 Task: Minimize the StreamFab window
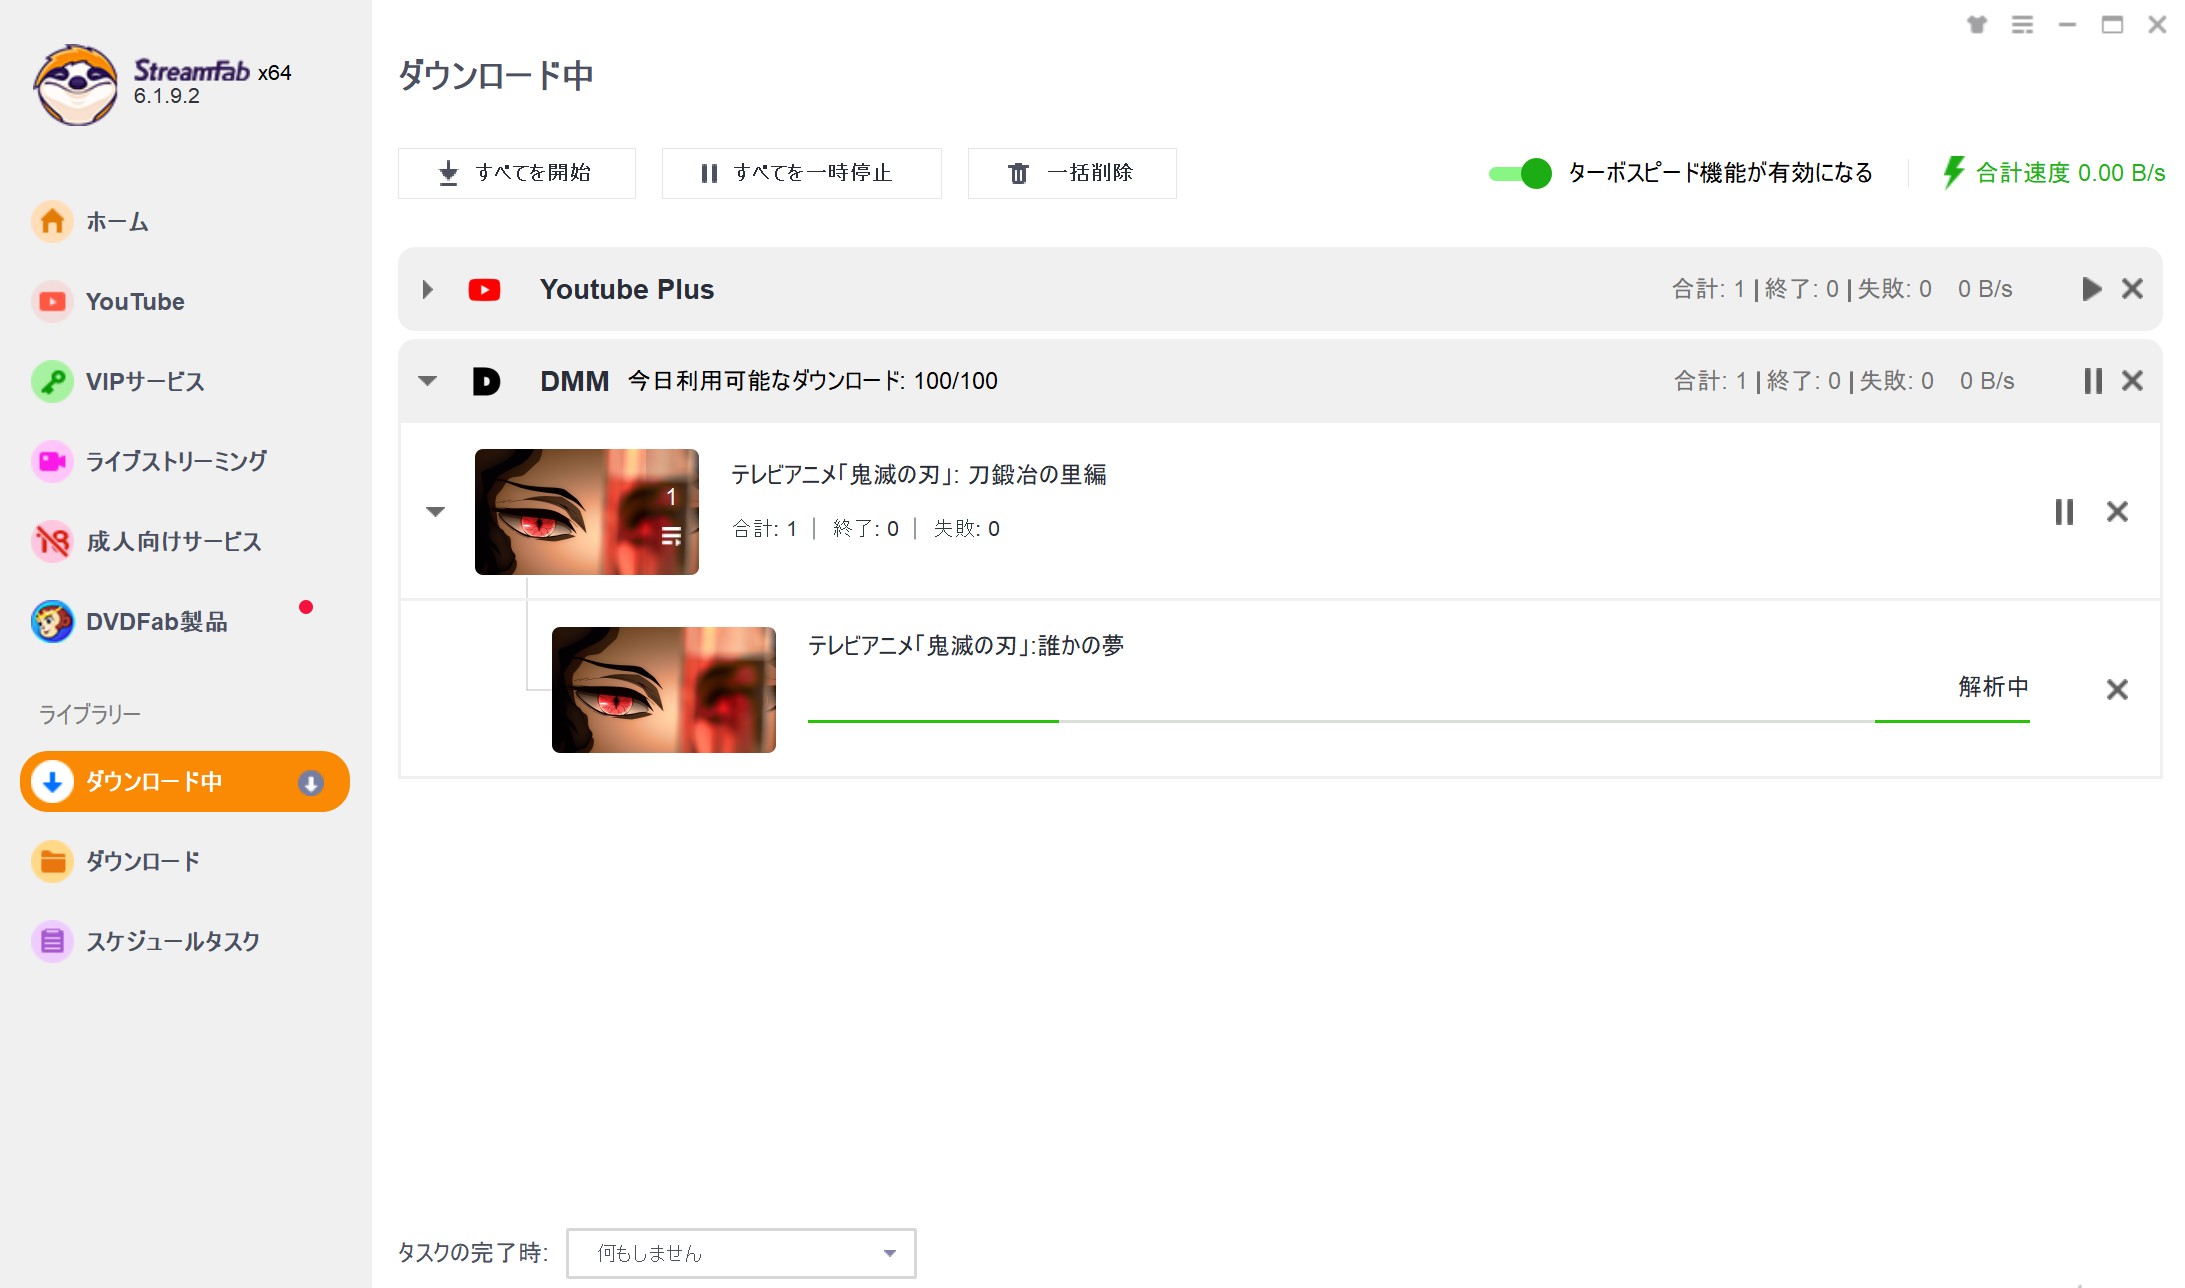click(x=2067, y=25)
